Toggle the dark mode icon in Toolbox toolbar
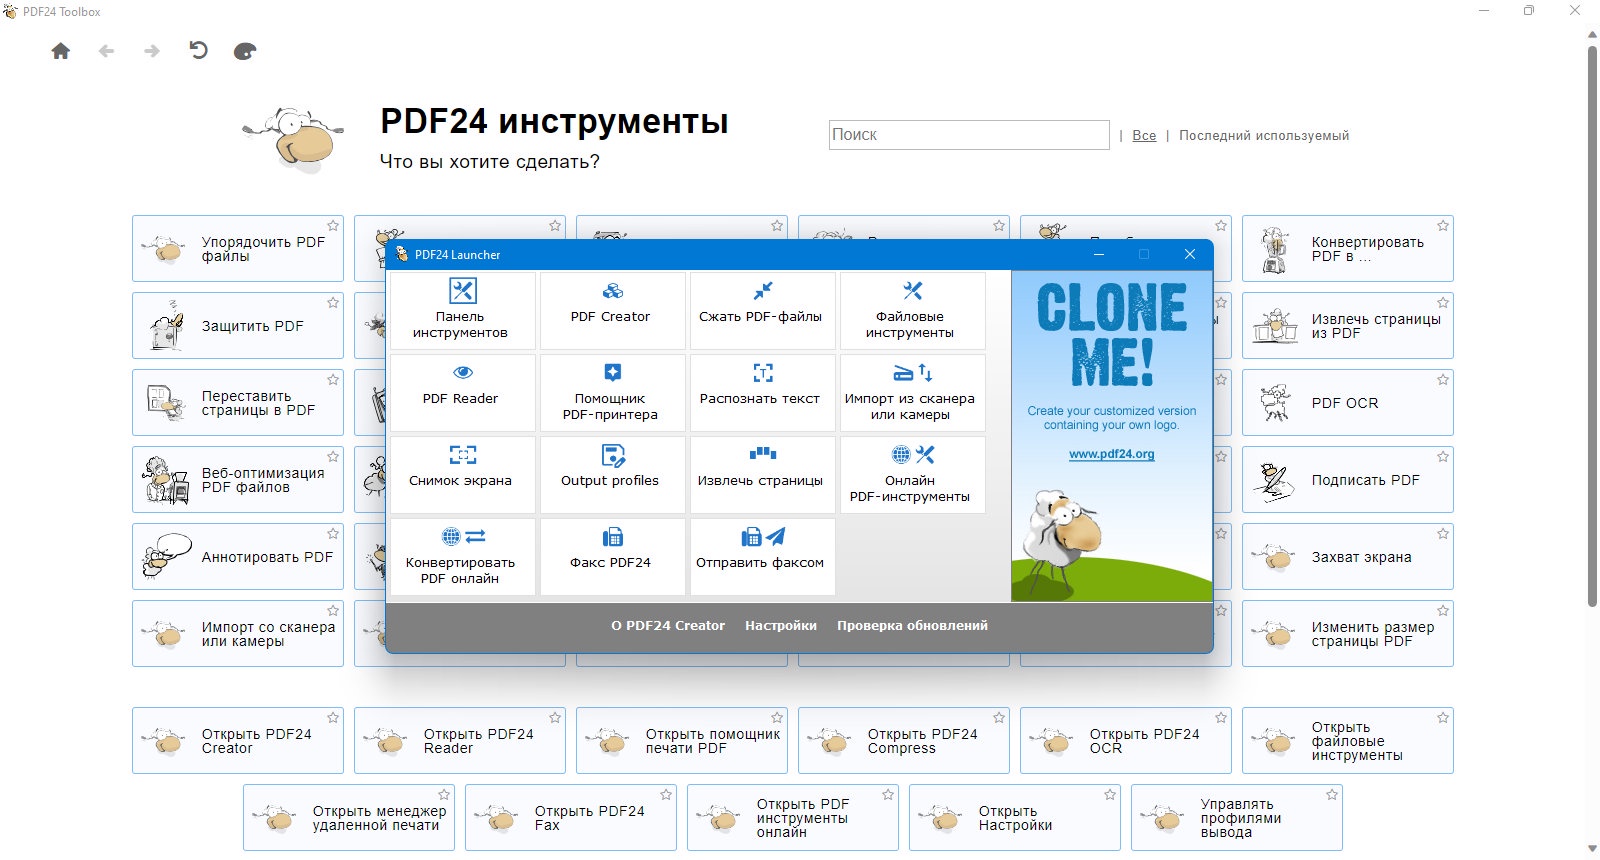 pos(245,51)
